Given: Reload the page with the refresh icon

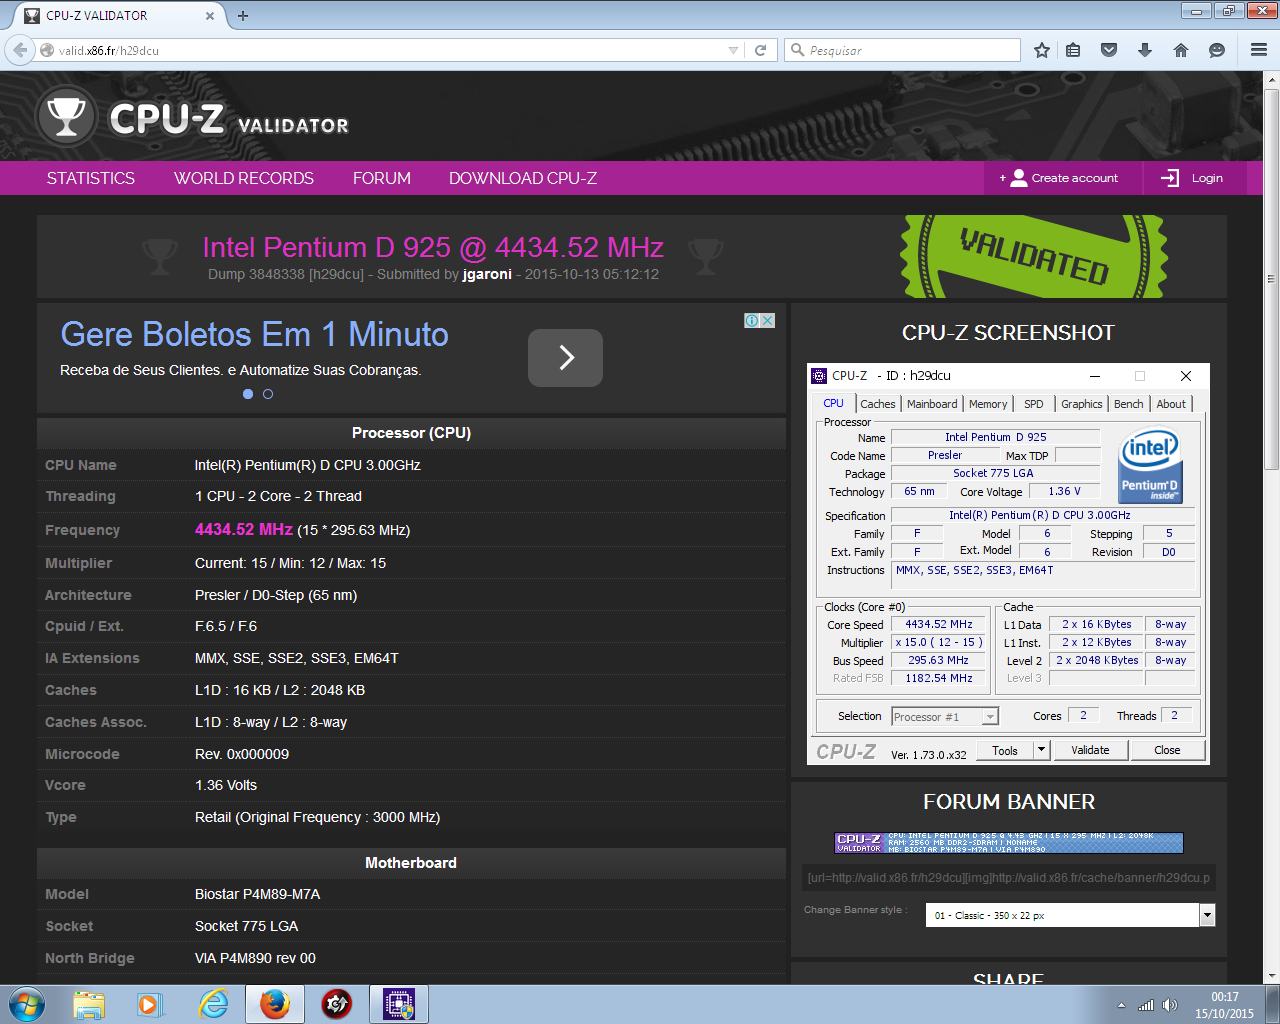Looking at the screenshot, I should click(x=760, y=50).
